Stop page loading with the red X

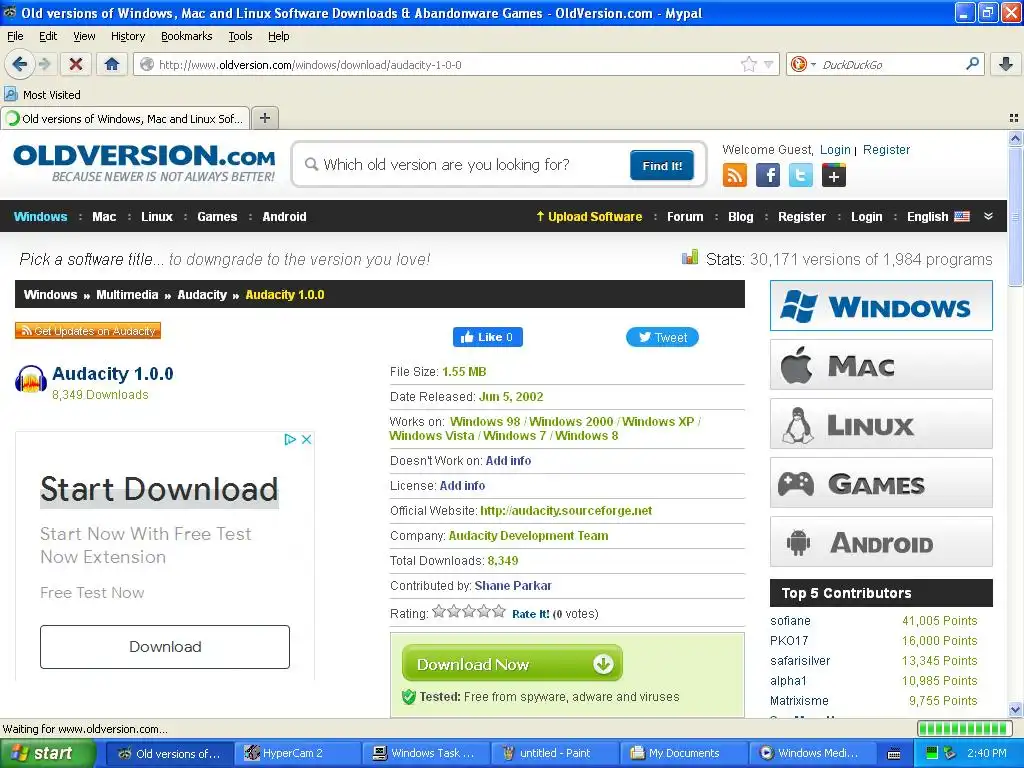coord(76,64)
